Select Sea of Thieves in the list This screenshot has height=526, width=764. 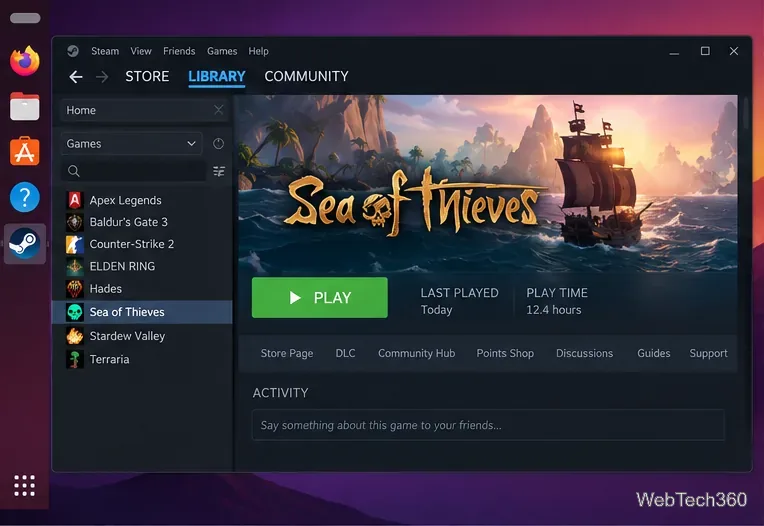click(142, 312)
